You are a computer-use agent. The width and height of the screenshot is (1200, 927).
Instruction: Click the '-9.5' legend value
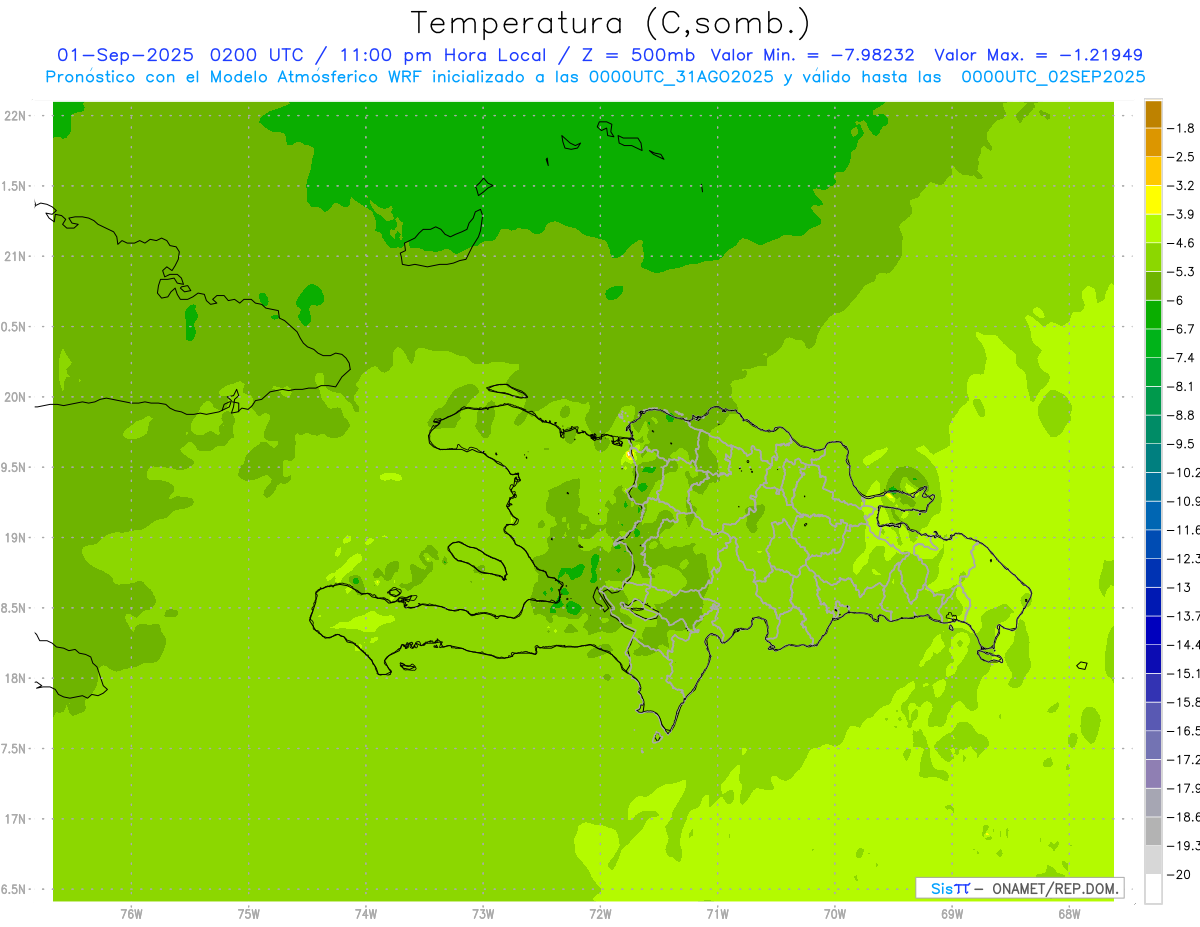1181,444
